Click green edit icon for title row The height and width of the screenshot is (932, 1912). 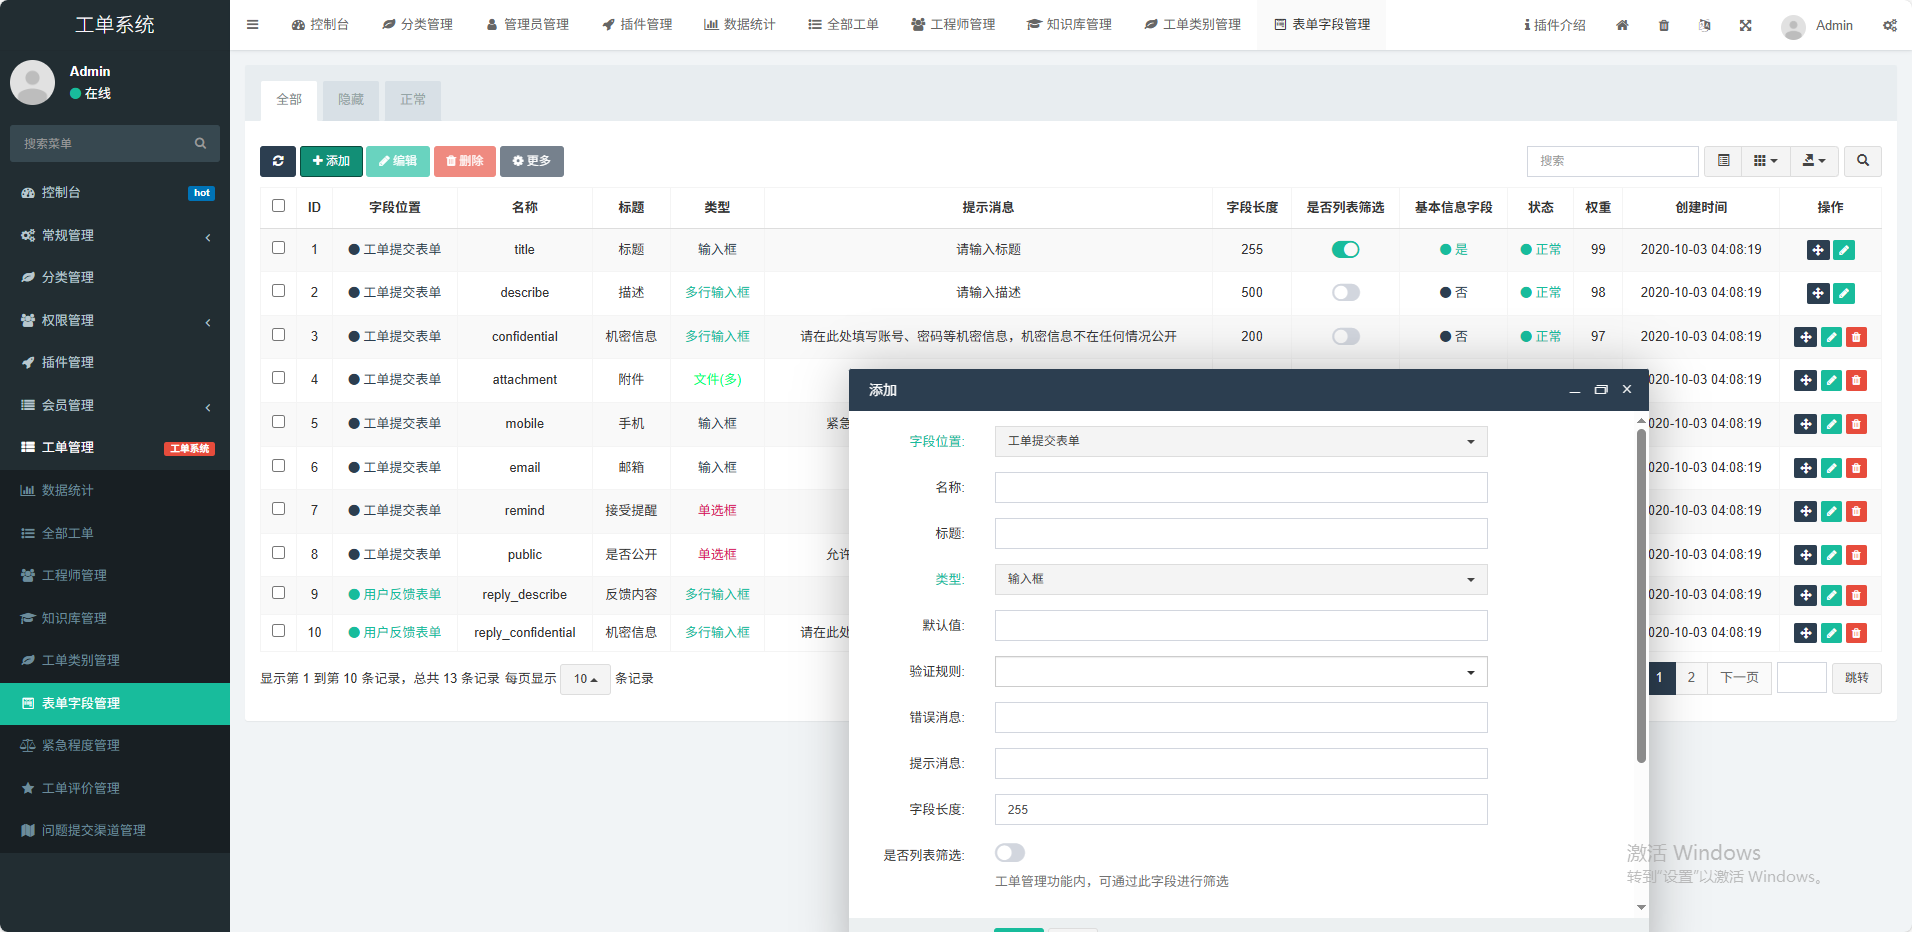[1844, 250]
